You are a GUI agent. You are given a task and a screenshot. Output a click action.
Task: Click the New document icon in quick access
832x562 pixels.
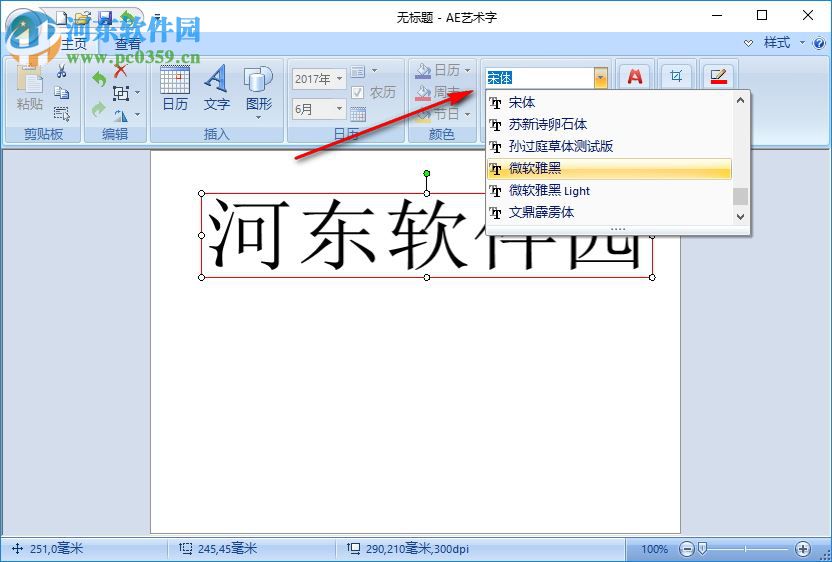62,19
